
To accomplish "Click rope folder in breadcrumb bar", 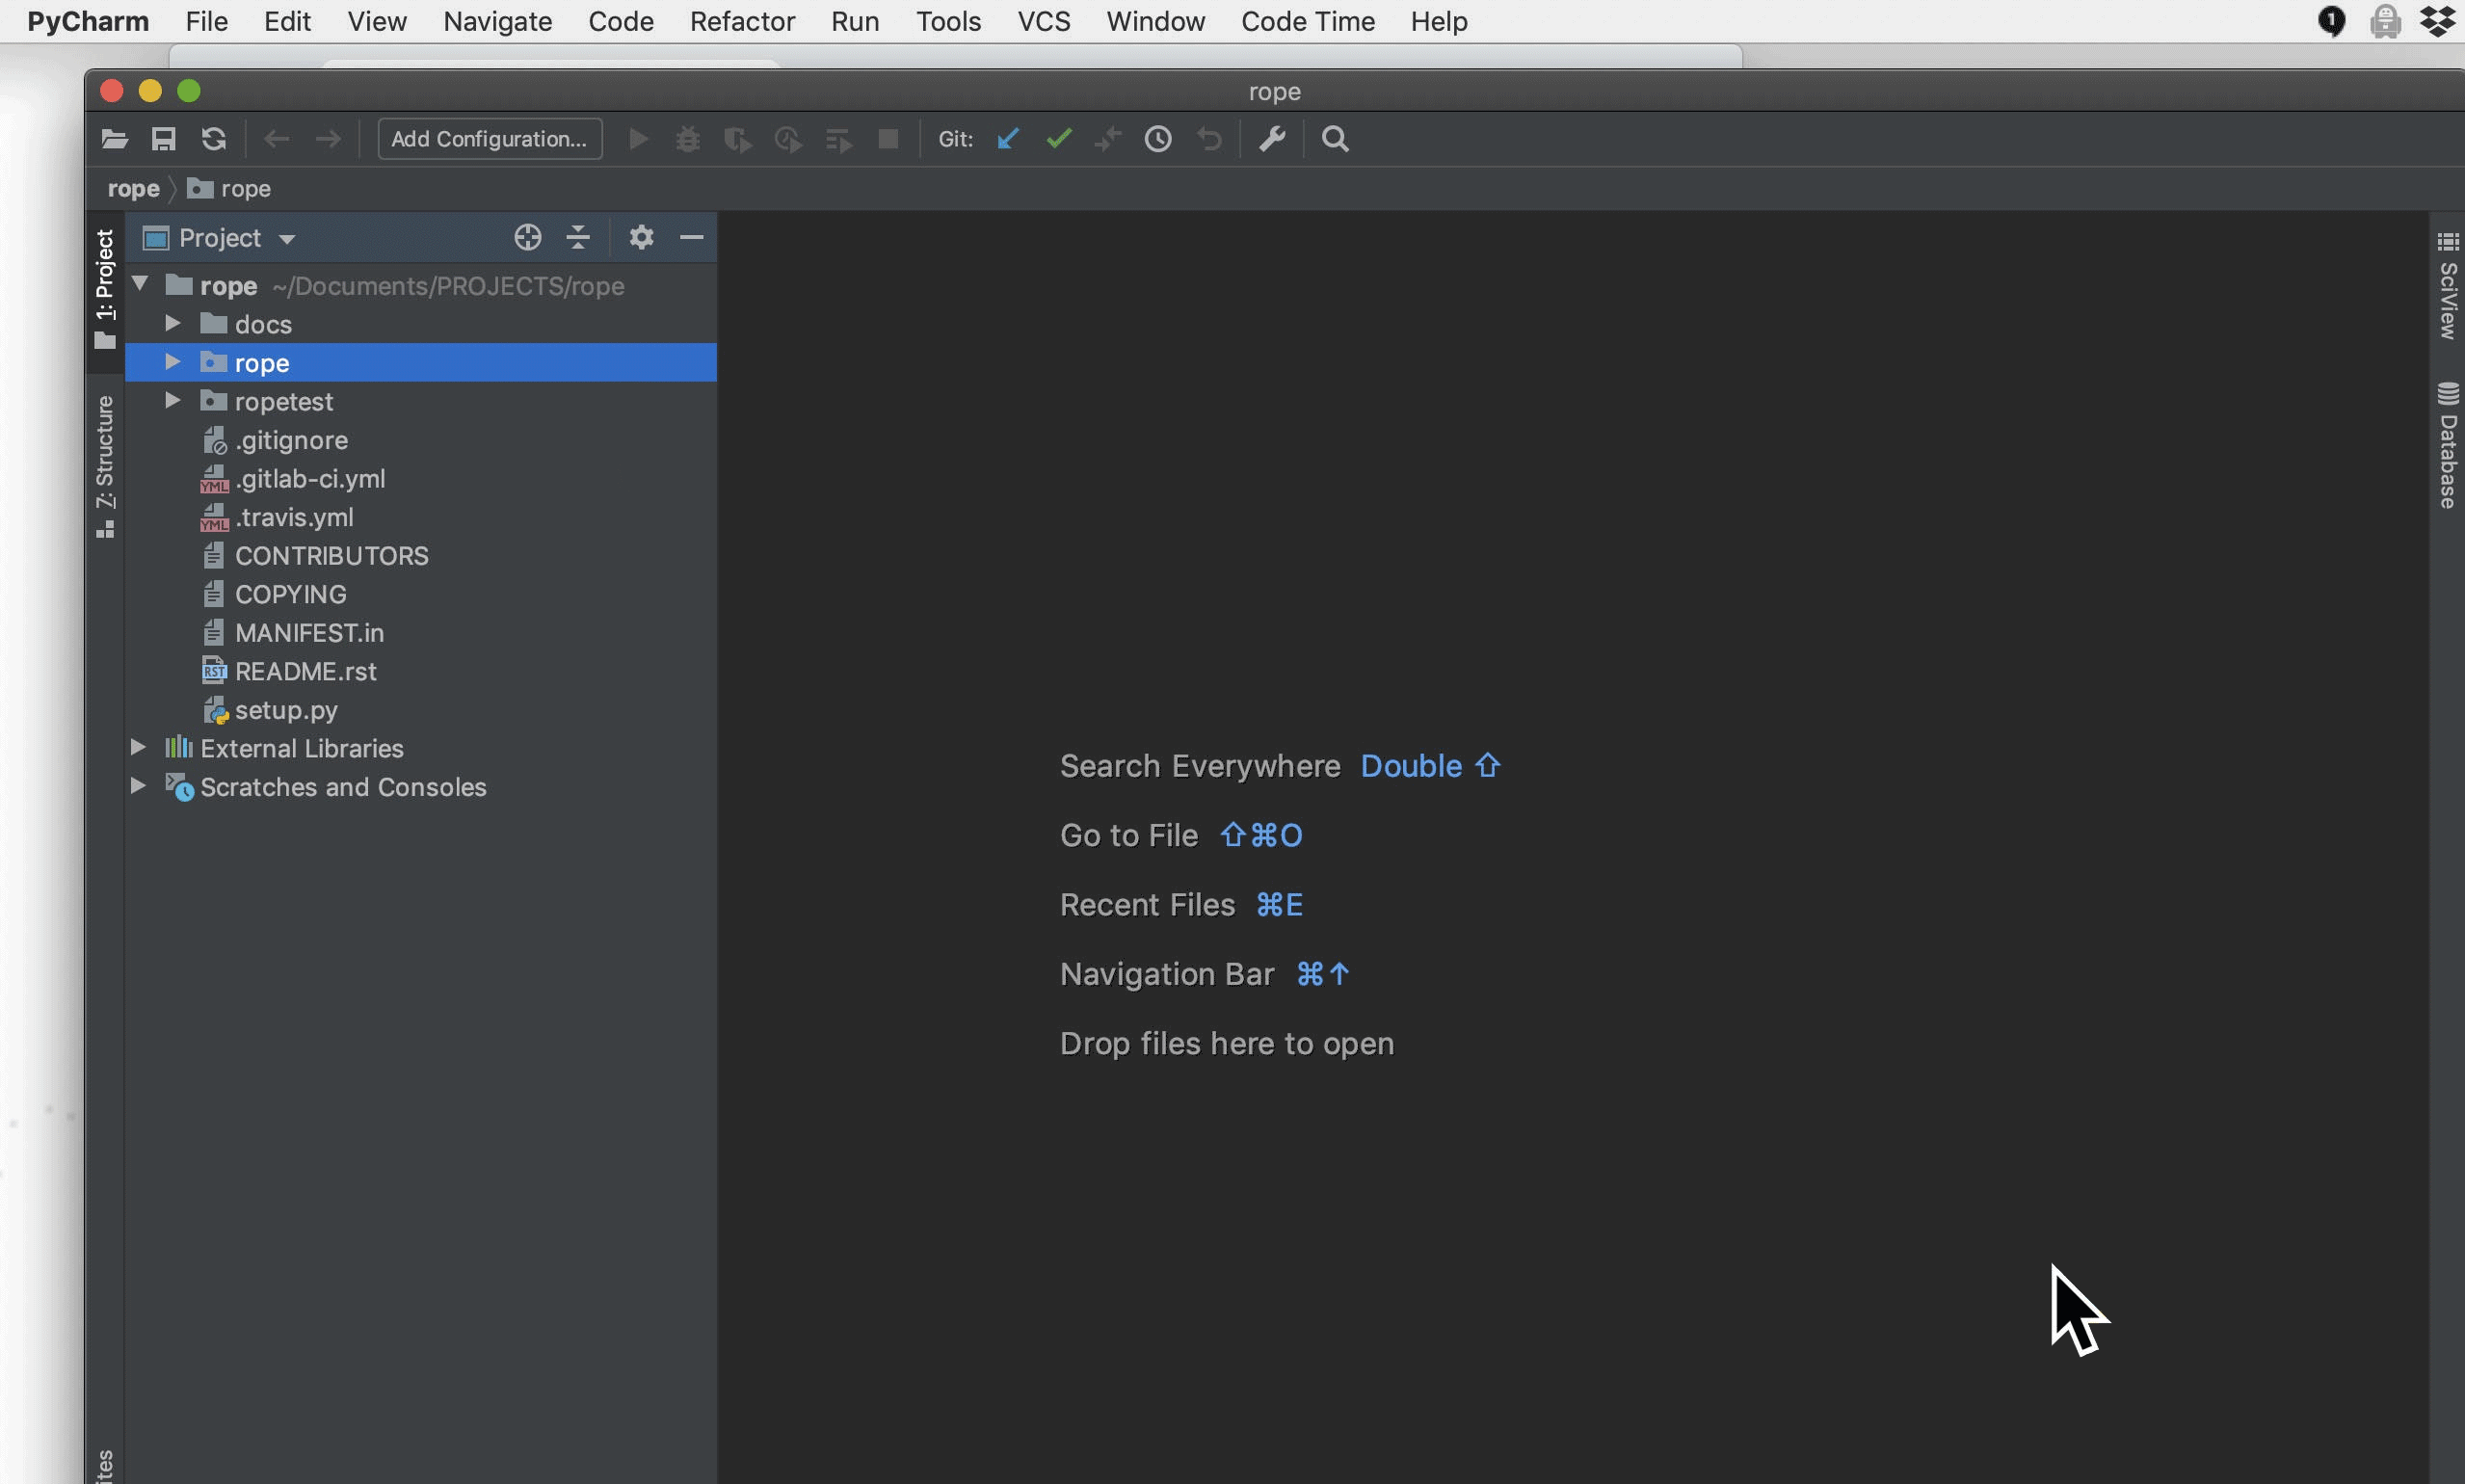I will coord(229,188).
